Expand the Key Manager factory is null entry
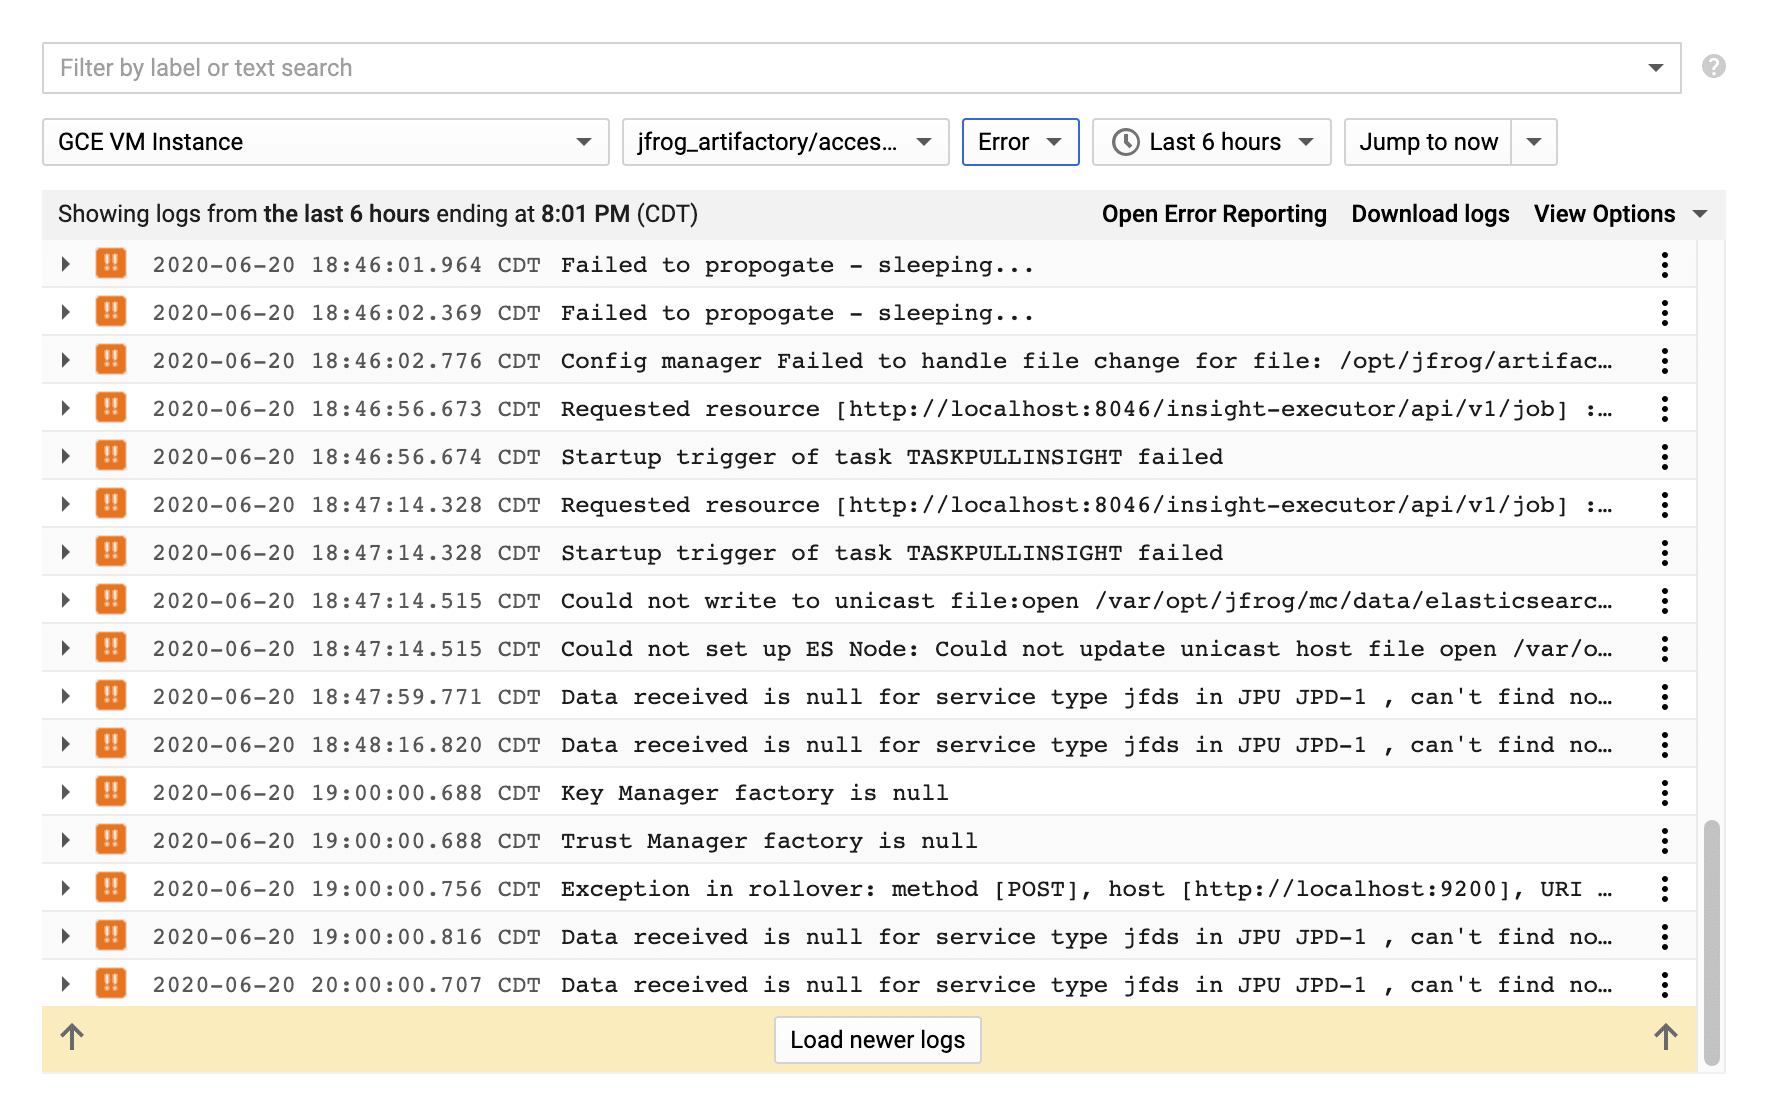 (x=66, y=792)
